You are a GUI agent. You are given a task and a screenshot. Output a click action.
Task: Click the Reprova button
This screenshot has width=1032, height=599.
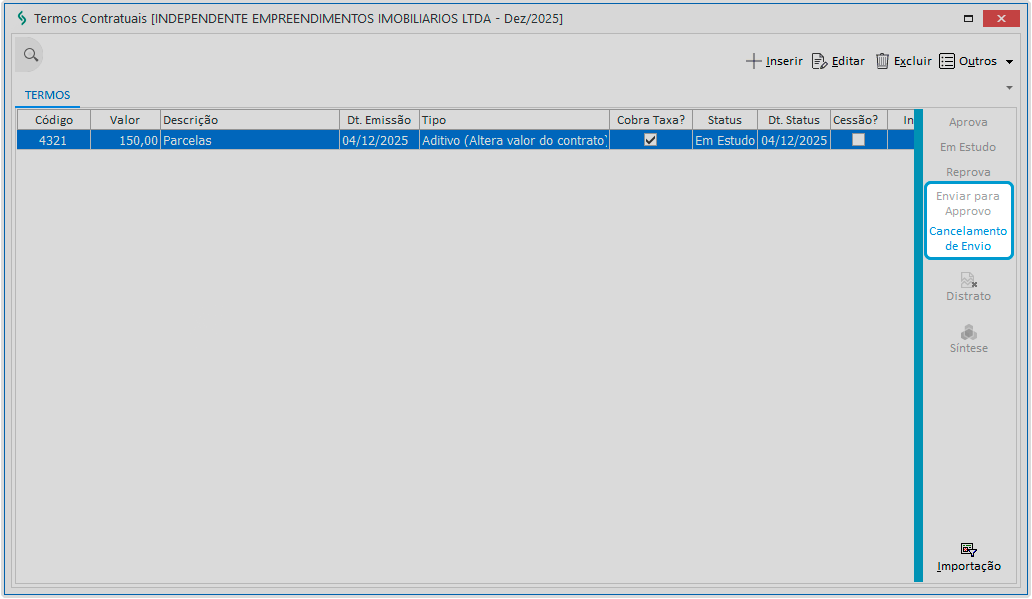pos(968,172)
